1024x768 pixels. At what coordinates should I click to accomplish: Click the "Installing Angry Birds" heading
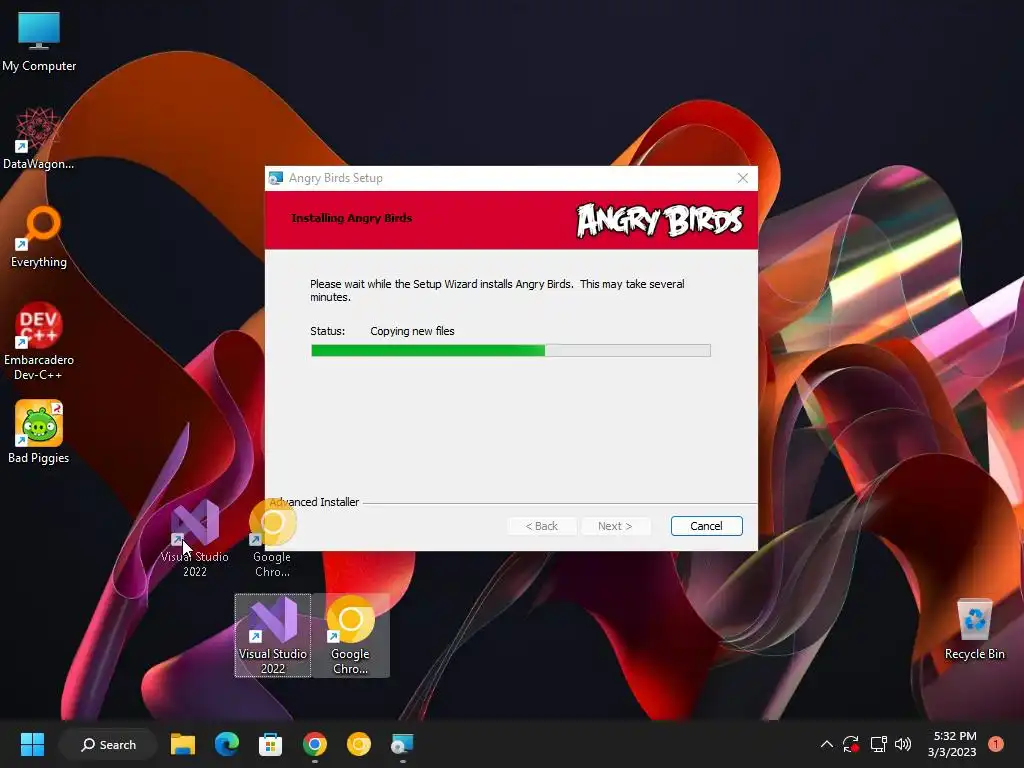[x=351, y=218]
